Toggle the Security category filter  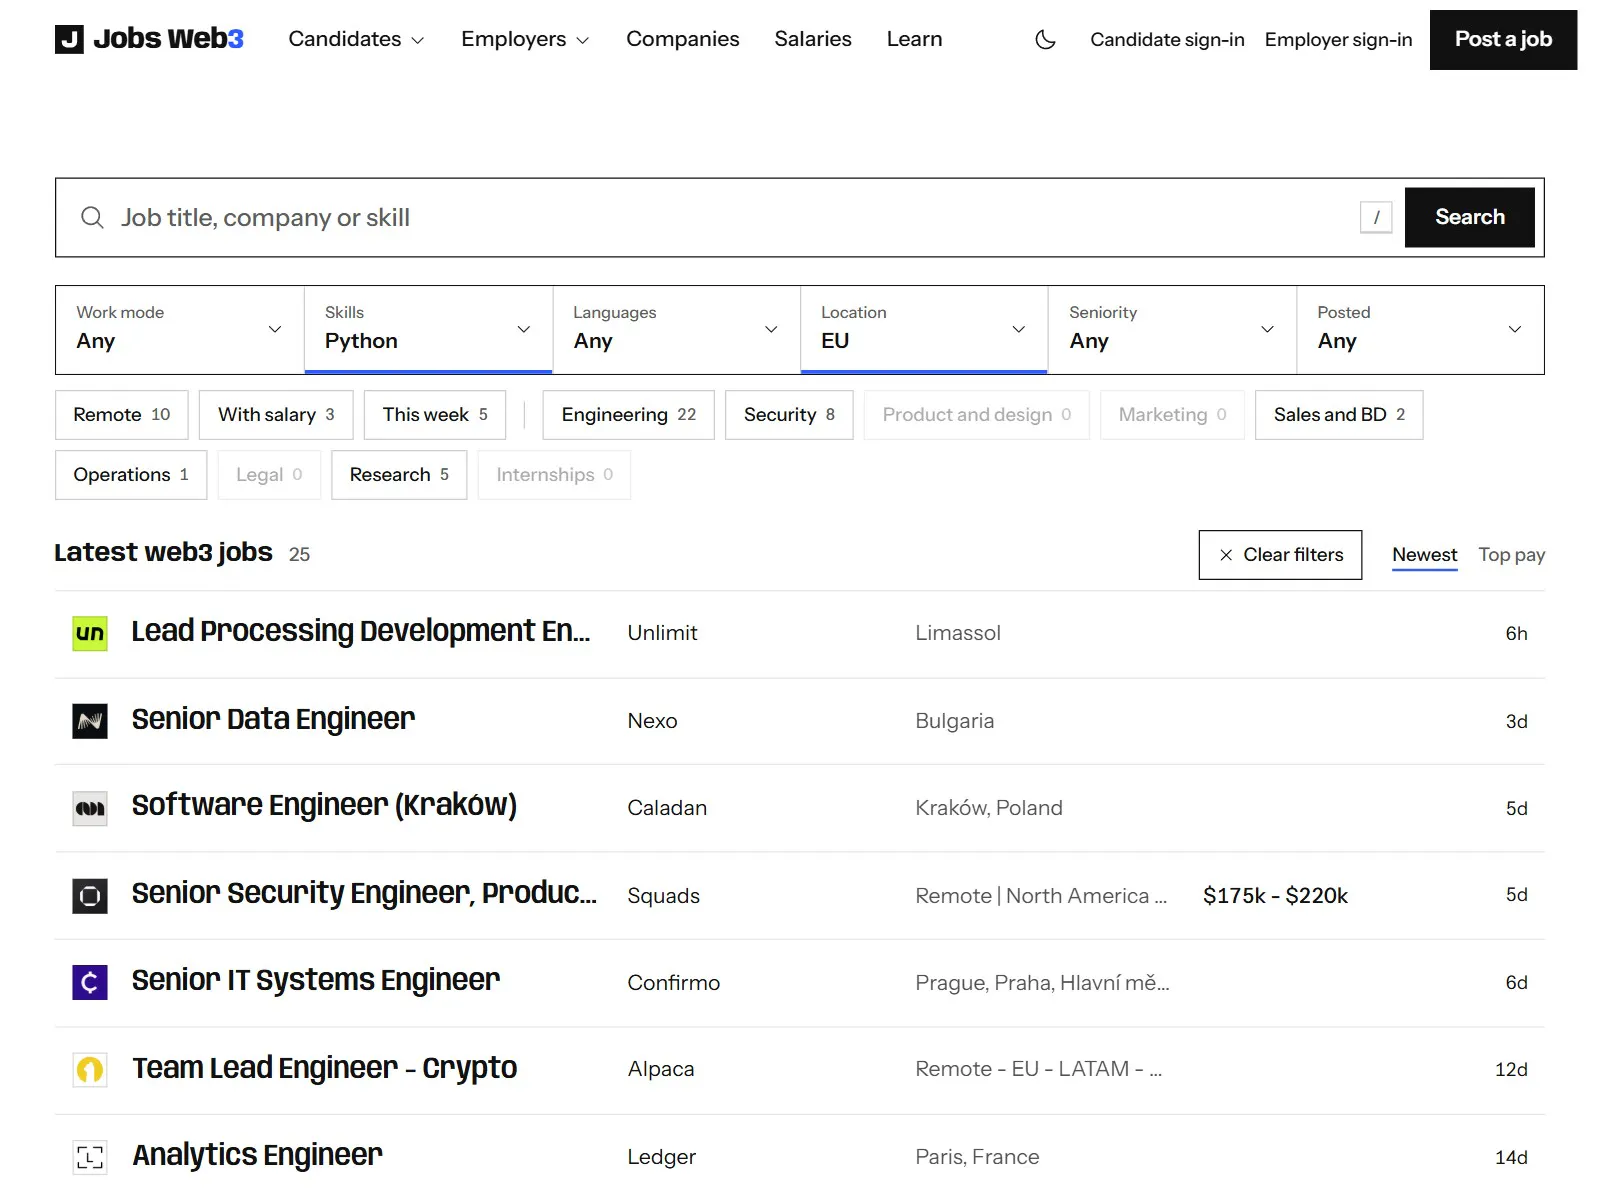point(789,415)
